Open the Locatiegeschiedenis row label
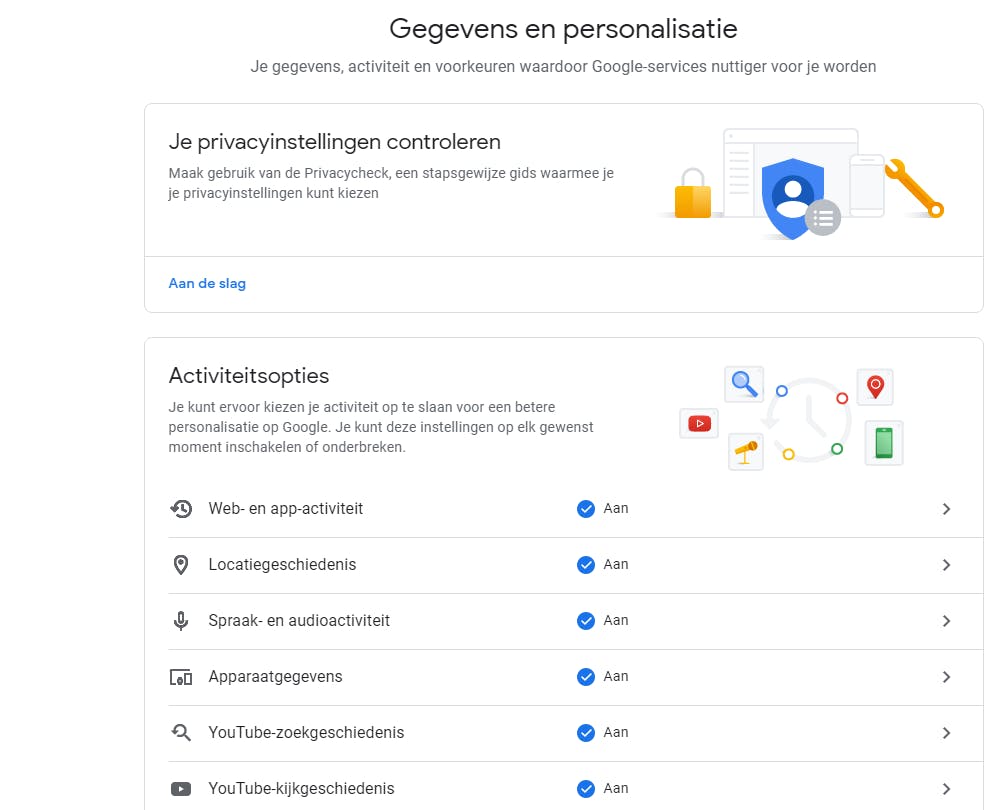Viewport: 993px width, 810px height. [x=282, y=565]
